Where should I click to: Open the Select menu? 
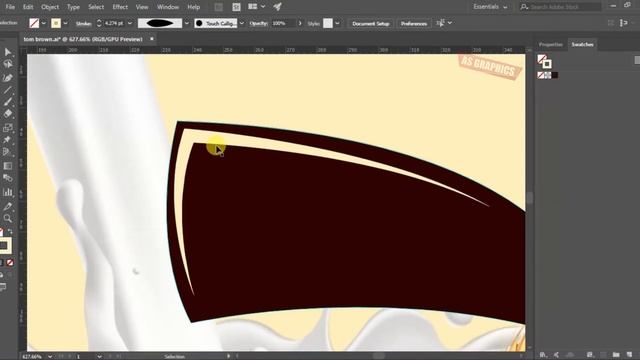click(96, 7)
